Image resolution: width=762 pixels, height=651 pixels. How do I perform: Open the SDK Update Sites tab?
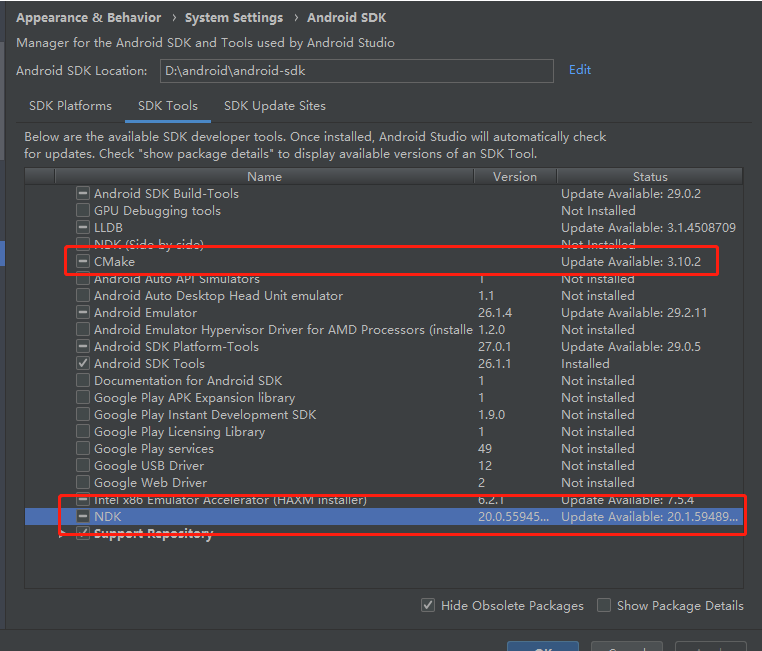(274, 106)
